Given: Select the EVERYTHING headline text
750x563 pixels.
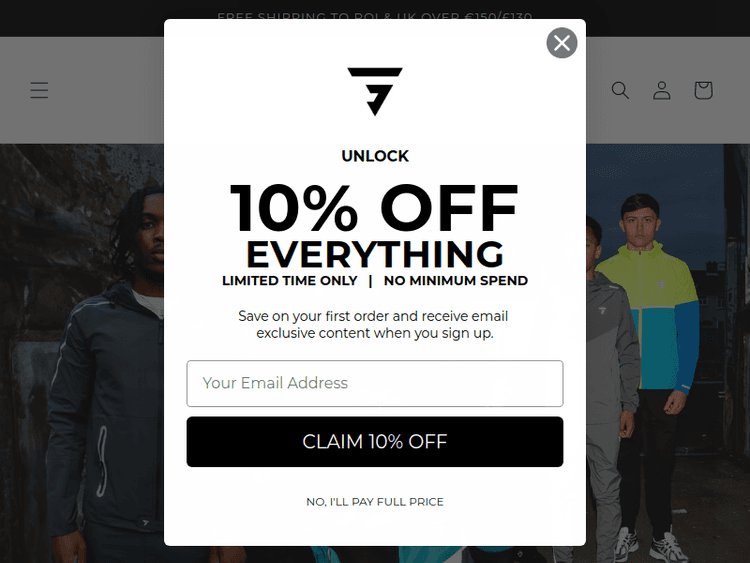Looking at the screenshot, I should pyautogui.click(x=375, y=254).
